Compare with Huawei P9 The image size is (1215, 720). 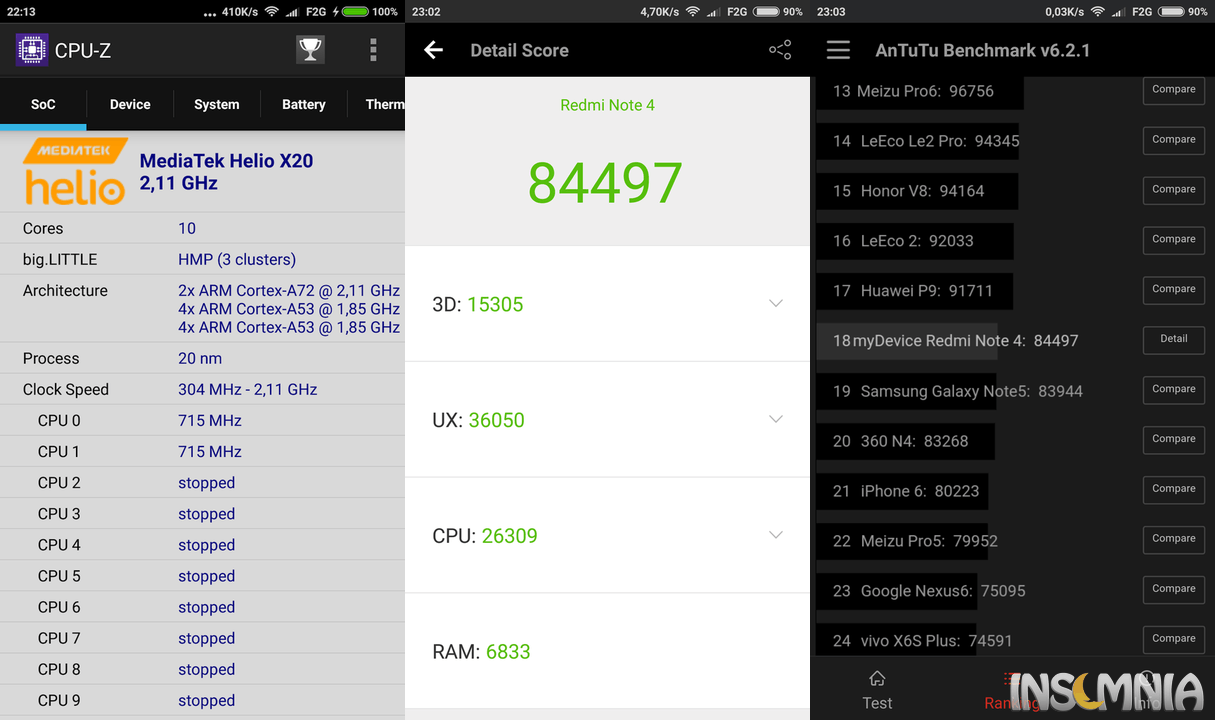1174,290
